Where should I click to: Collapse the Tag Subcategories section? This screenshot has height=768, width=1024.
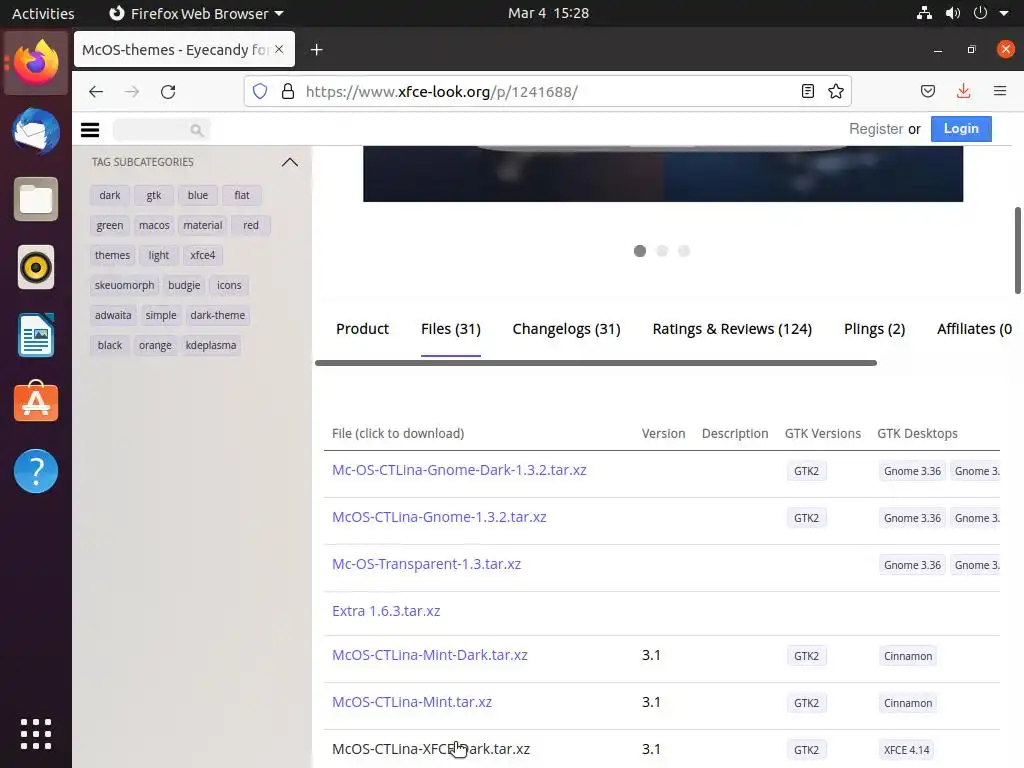[290, 162]
